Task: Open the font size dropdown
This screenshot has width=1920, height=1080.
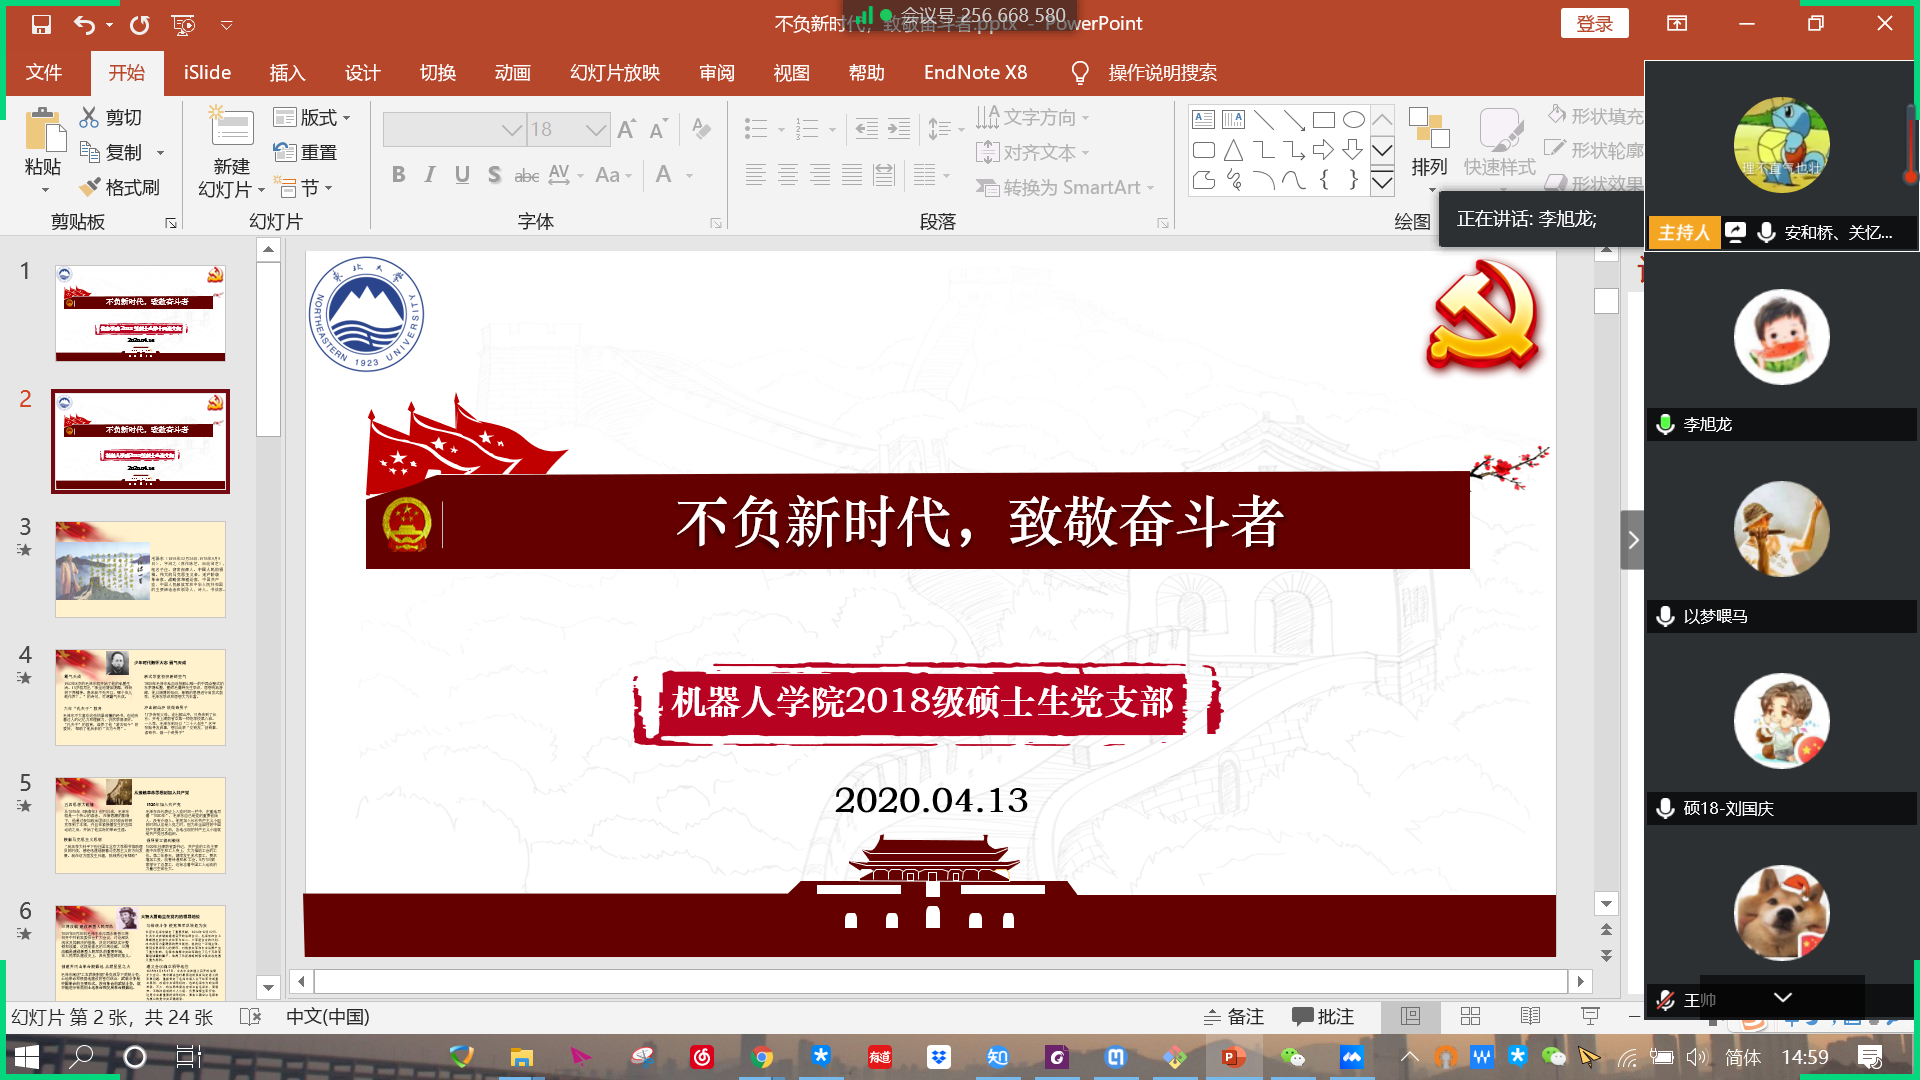Action: coord(596,129)
